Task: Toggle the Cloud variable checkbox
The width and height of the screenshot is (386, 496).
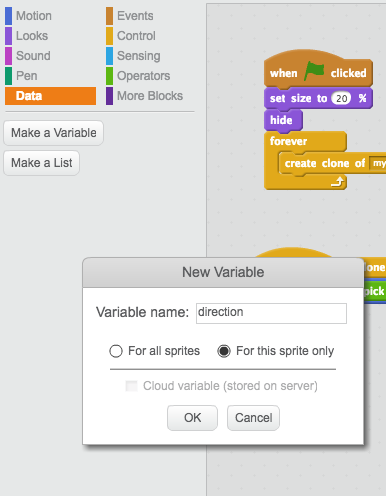Action: 131,386
